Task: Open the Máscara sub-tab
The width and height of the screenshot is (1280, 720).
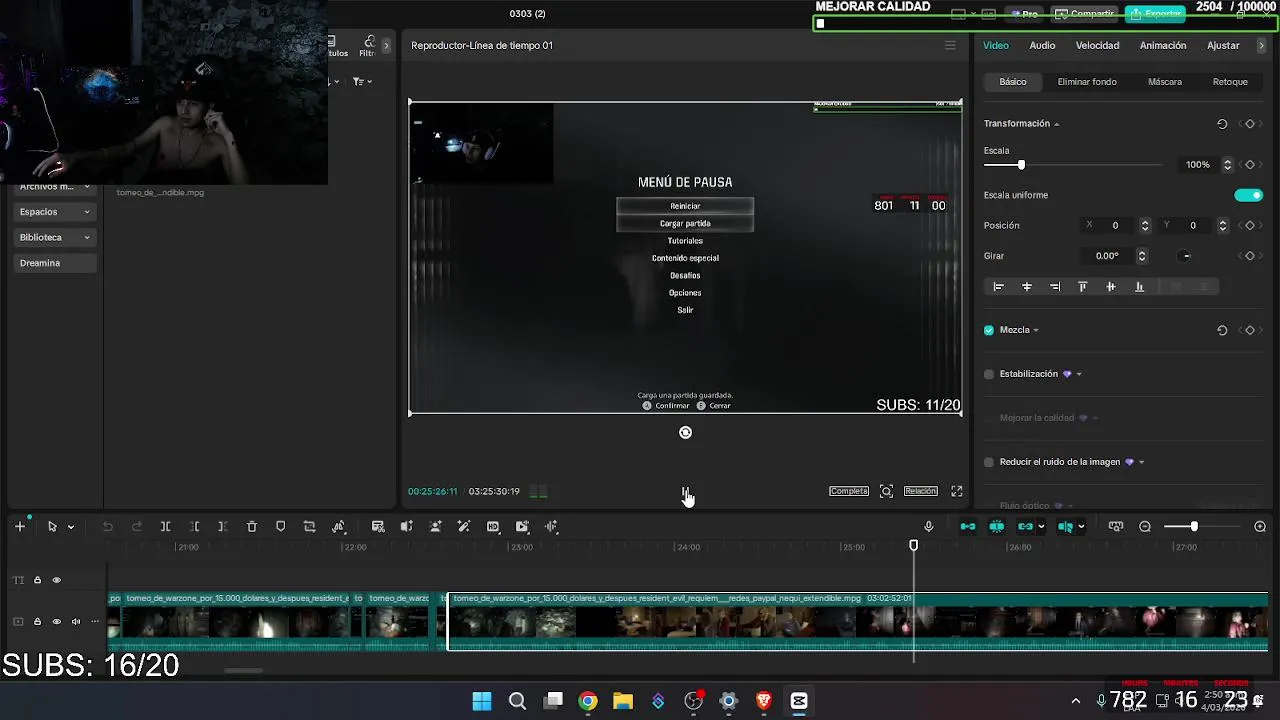Action: click(x=1165, y=82)
